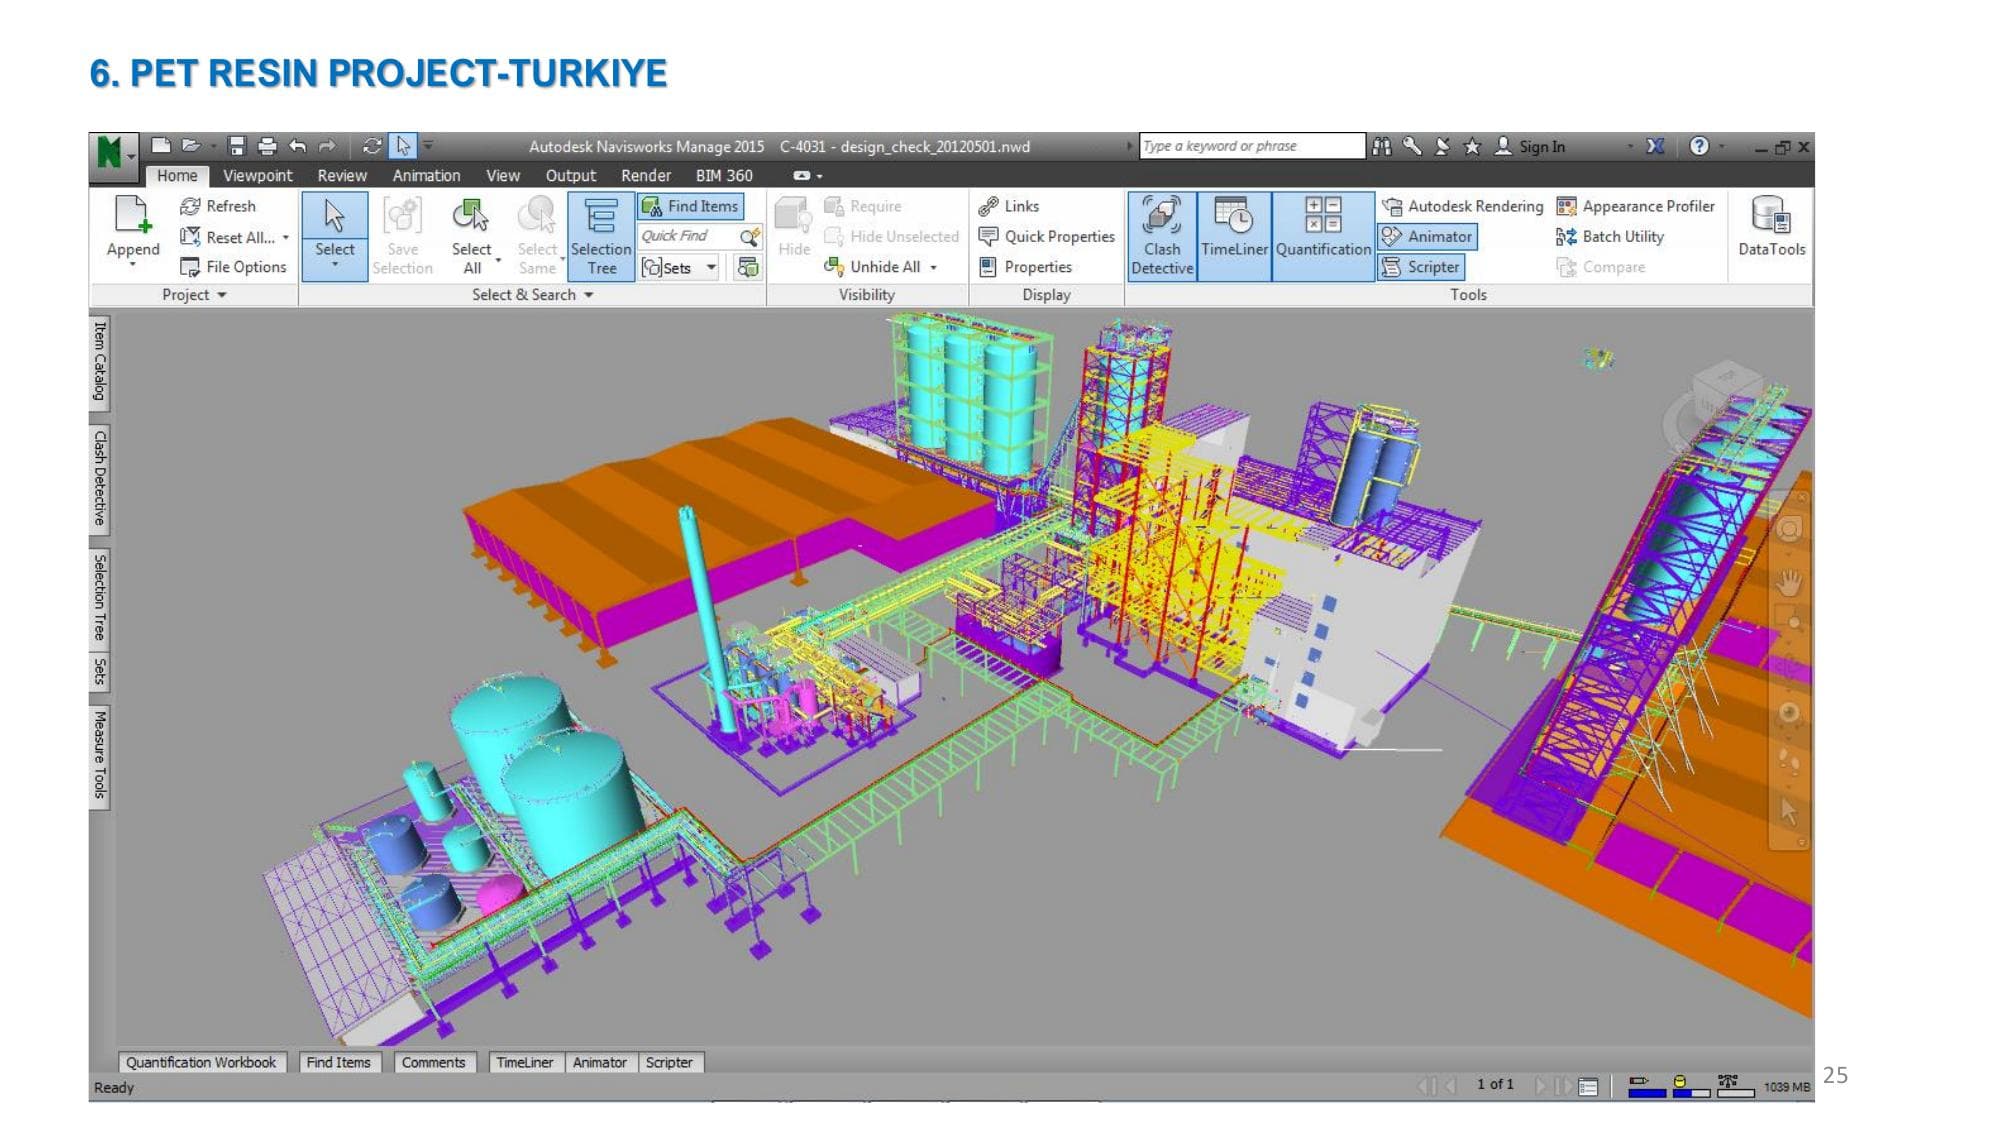Open the Appearance Profiler tool

click(x=1636, y=206)
